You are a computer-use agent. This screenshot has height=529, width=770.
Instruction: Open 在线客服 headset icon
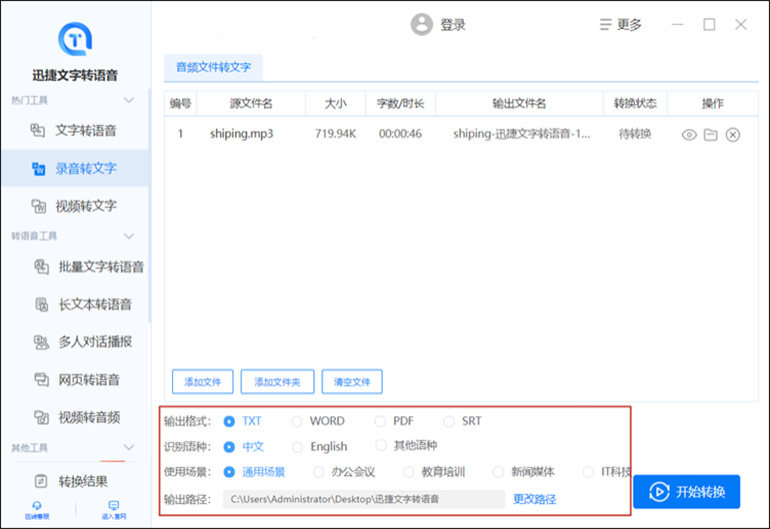point(37,506)
